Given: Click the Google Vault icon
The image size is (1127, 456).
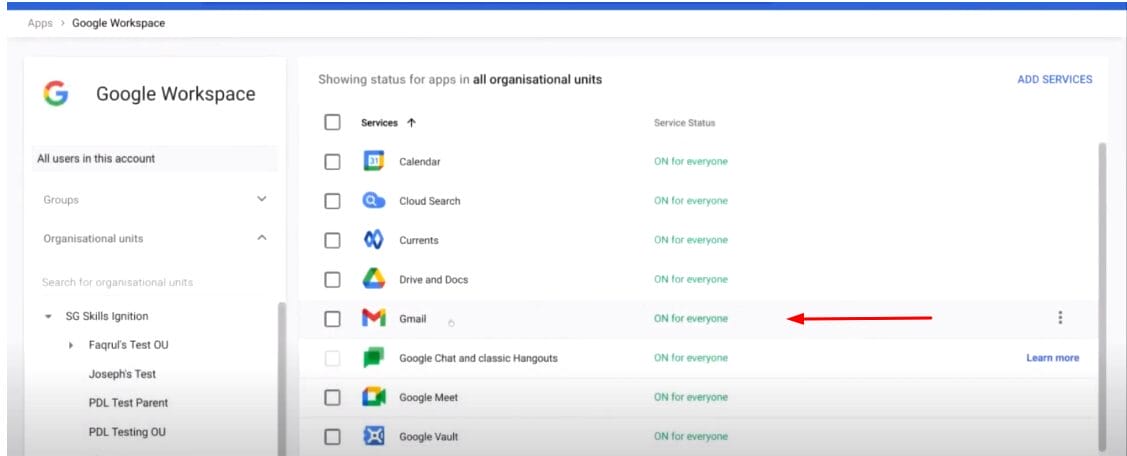Looking at the screenshot, I should tap(373, 437).
